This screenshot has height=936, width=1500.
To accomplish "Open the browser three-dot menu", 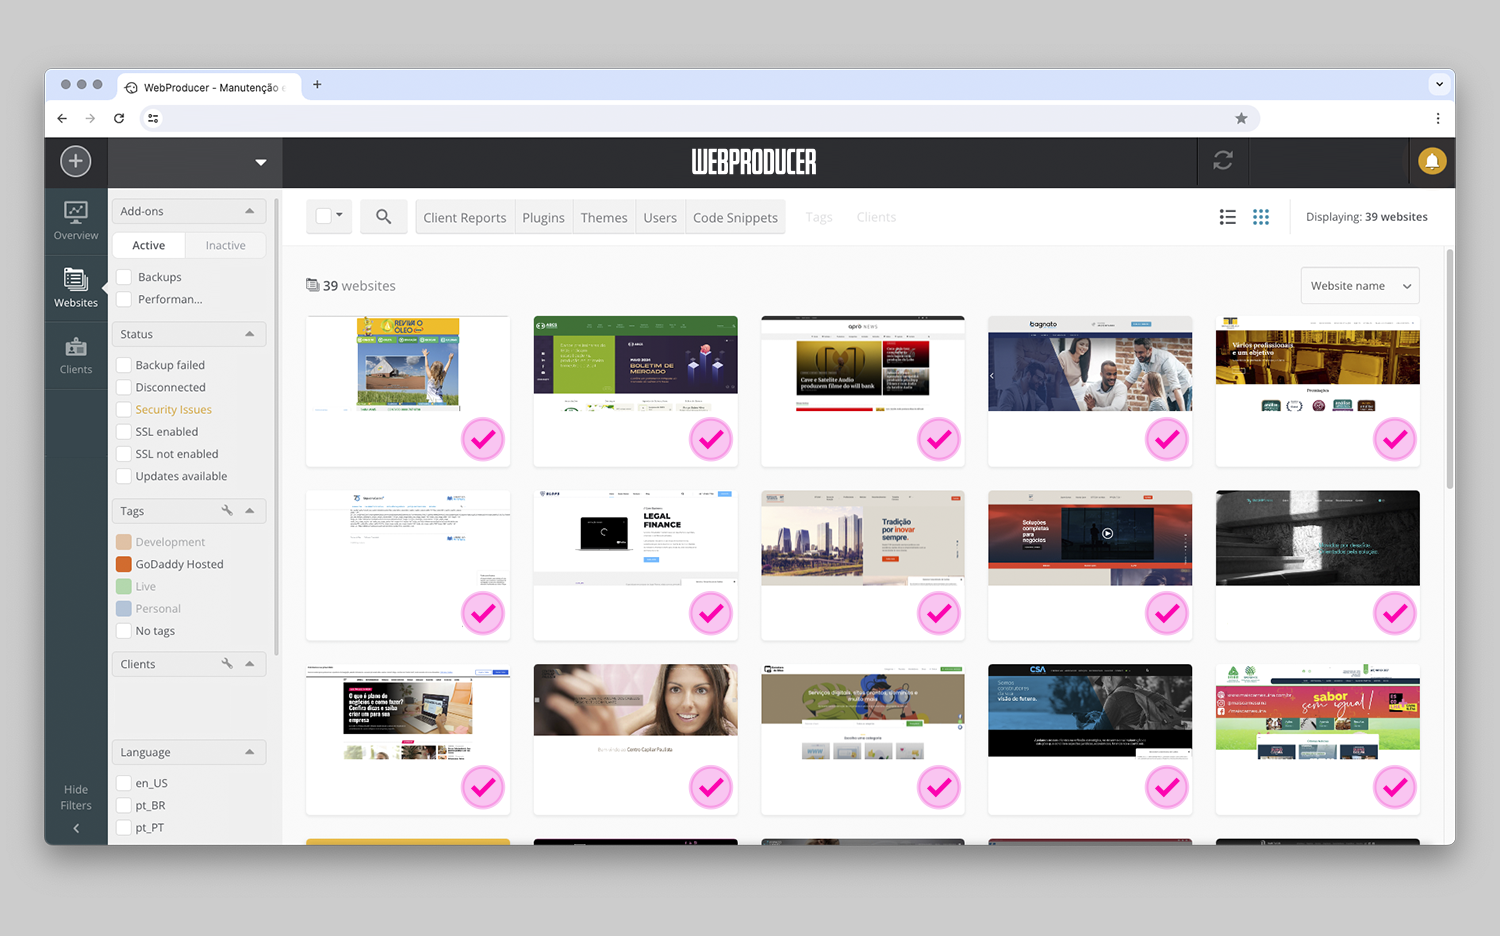I will point(1438,118).
